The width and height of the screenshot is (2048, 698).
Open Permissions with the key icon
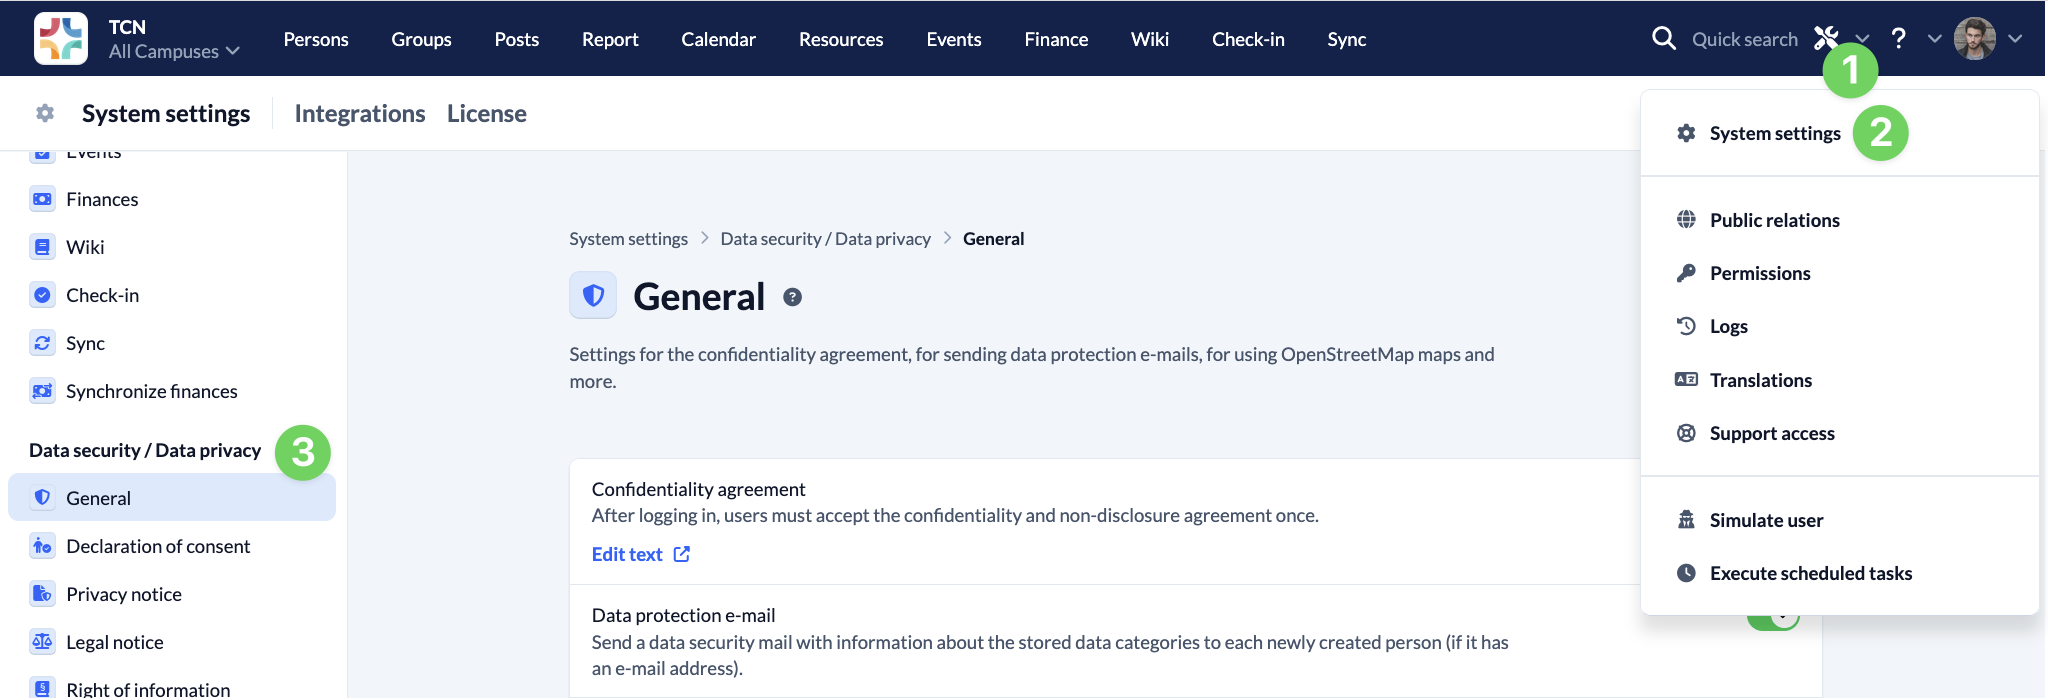coord(1759,273)
